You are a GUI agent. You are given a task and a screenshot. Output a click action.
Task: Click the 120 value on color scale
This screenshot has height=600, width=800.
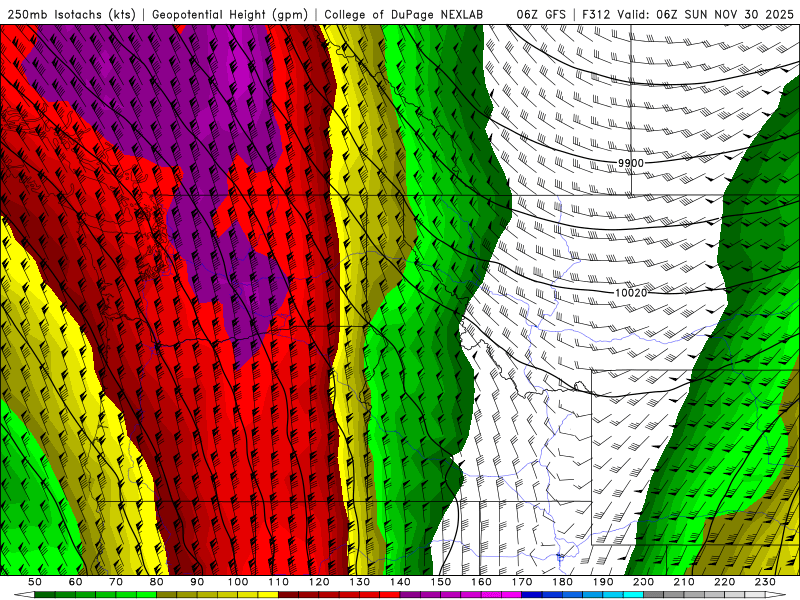pyautogui.click(x=319, y=582)
